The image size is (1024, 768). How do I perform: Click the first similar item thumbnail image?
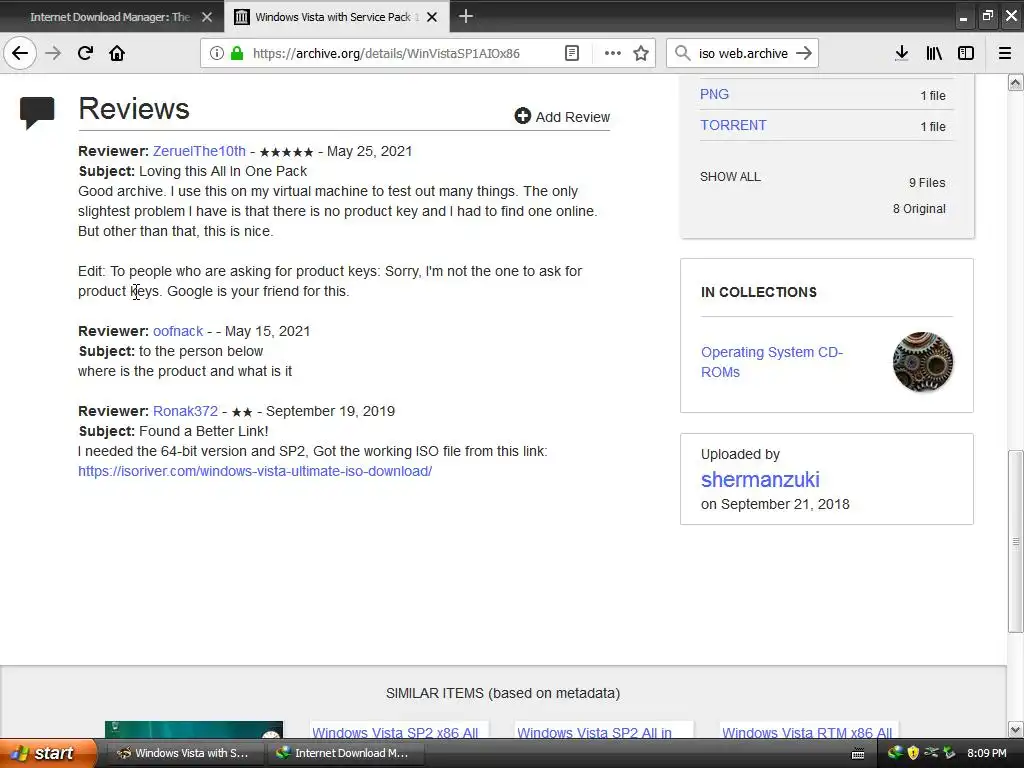tap(194, 730)
